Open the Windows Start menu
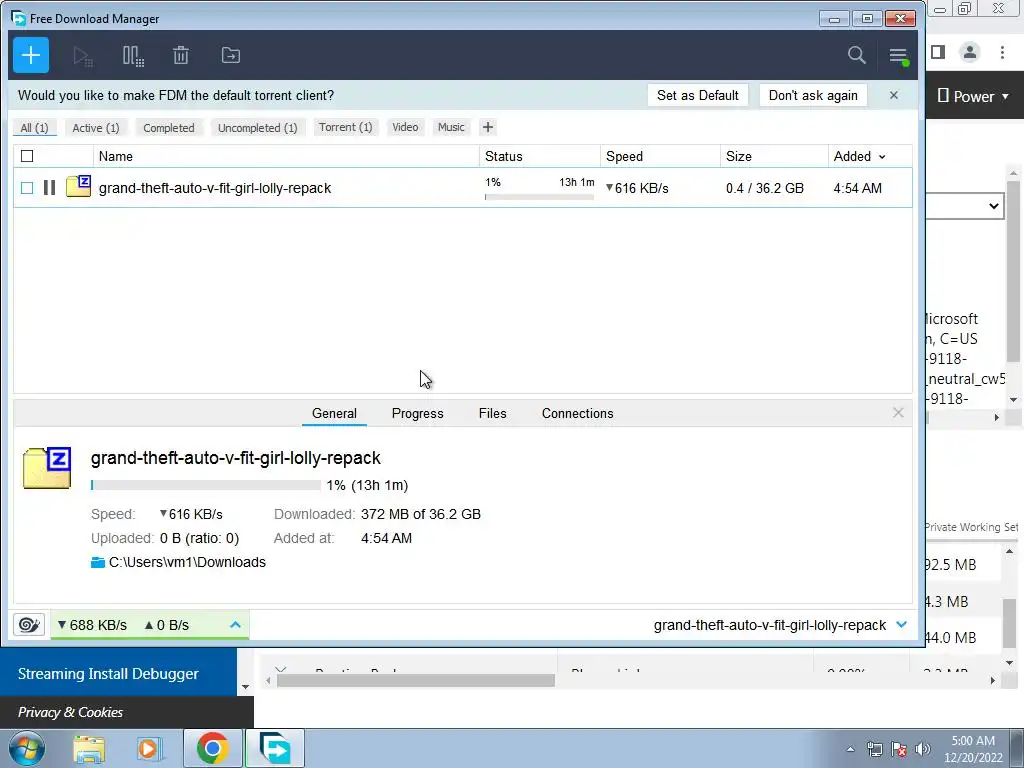1024x768 pixels. [27, 748]
